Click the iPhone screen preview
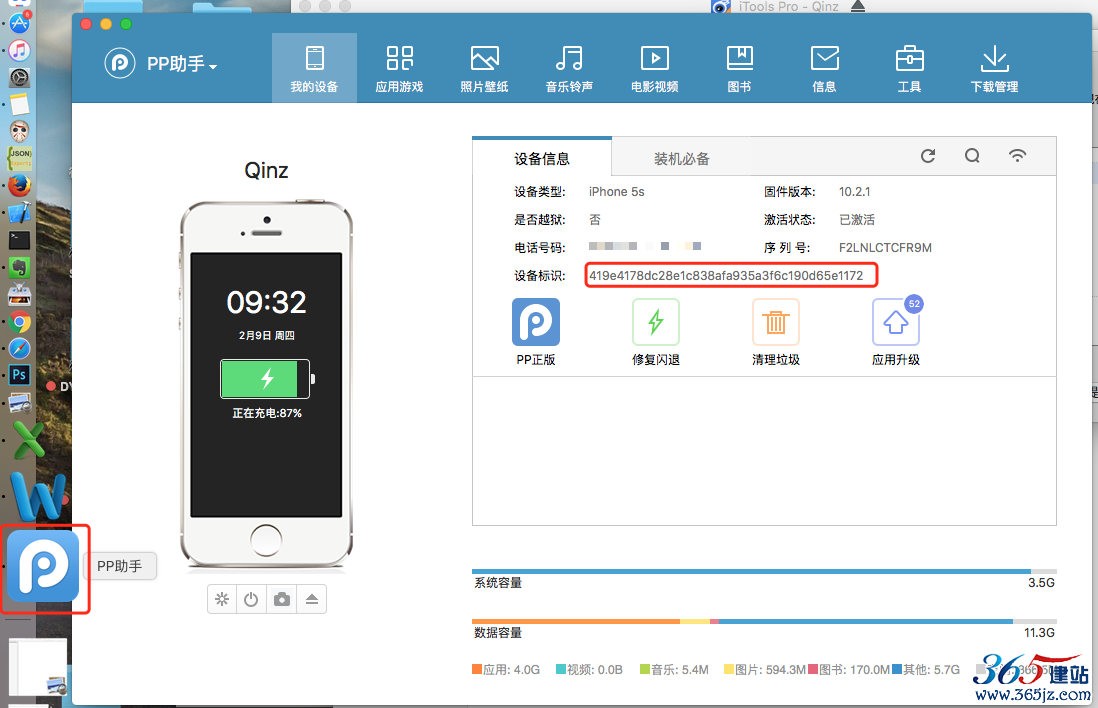This screenshot has height=708, width=1098. coord(266,384)
